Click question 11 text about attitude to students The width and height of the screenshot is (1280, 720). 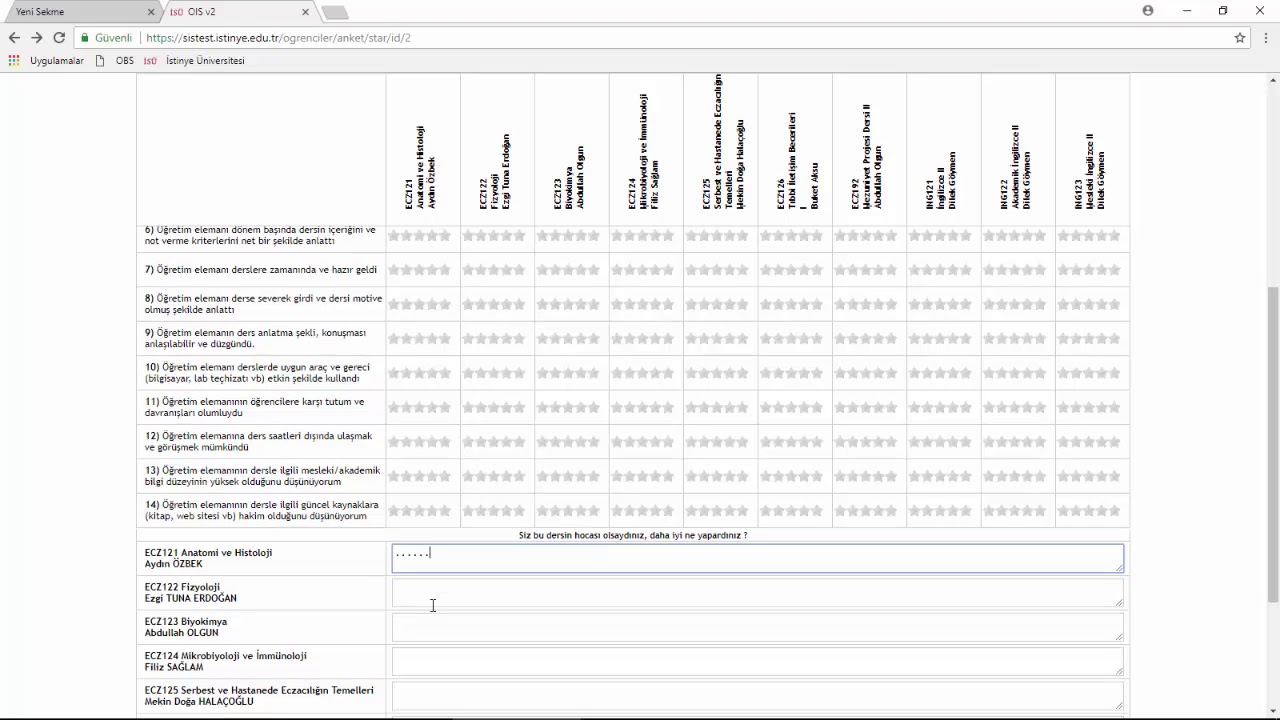(x=255, y=407)
